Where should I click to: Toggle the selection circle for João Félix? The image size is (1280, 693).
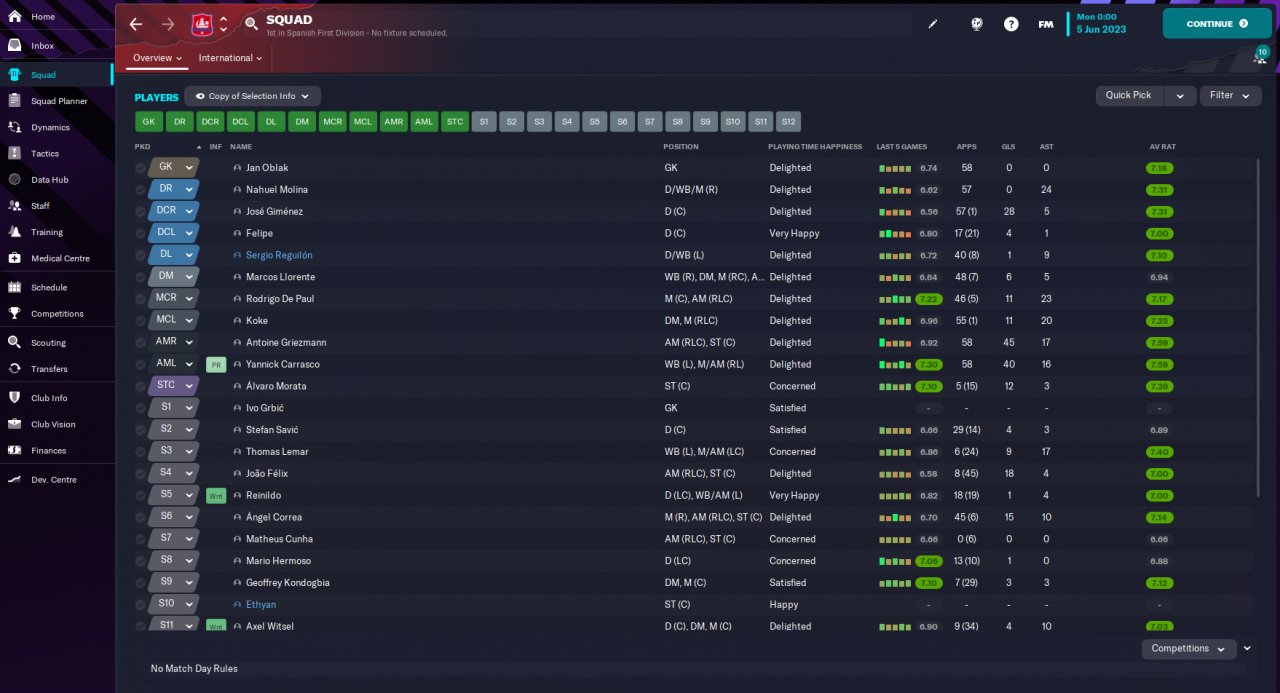pos(140,474)
